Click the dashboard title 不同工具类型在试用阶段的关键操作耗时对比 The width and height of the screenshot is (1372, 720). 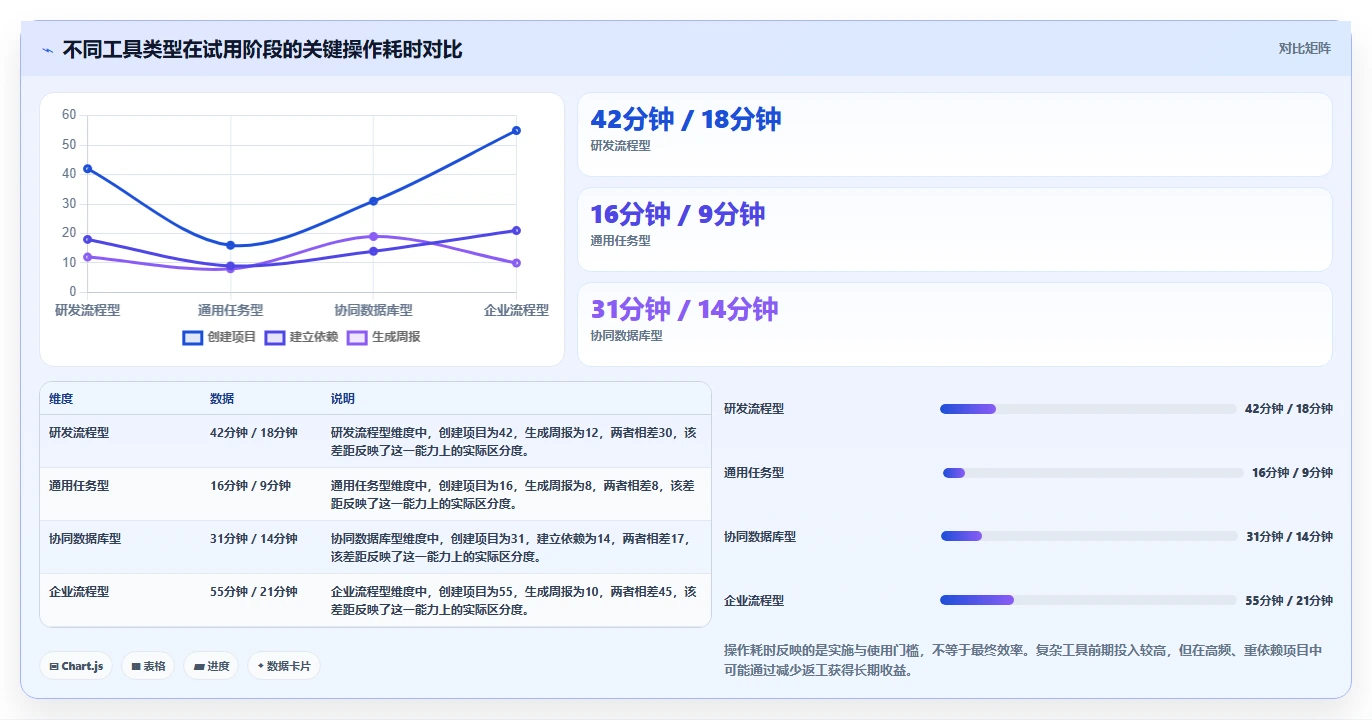coord(262,49)
